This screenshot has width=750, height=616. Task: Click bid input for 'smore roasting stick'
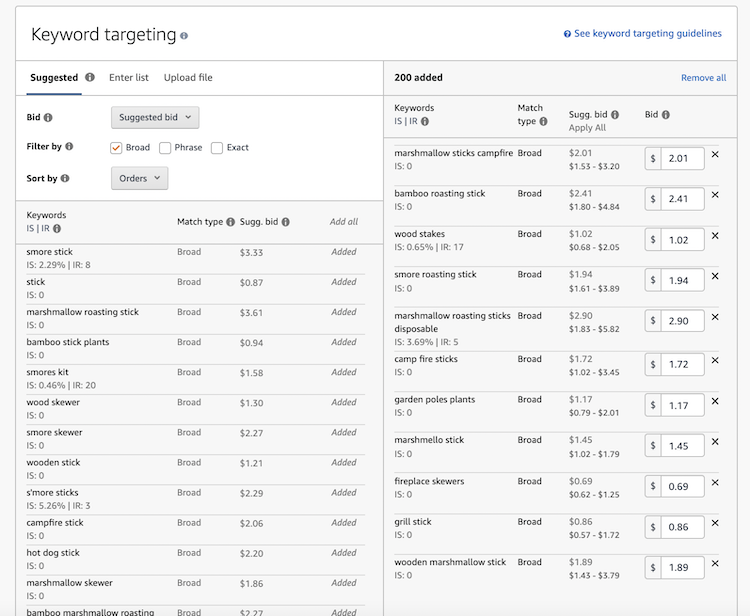pyautogui.click(x=682, y=281)
